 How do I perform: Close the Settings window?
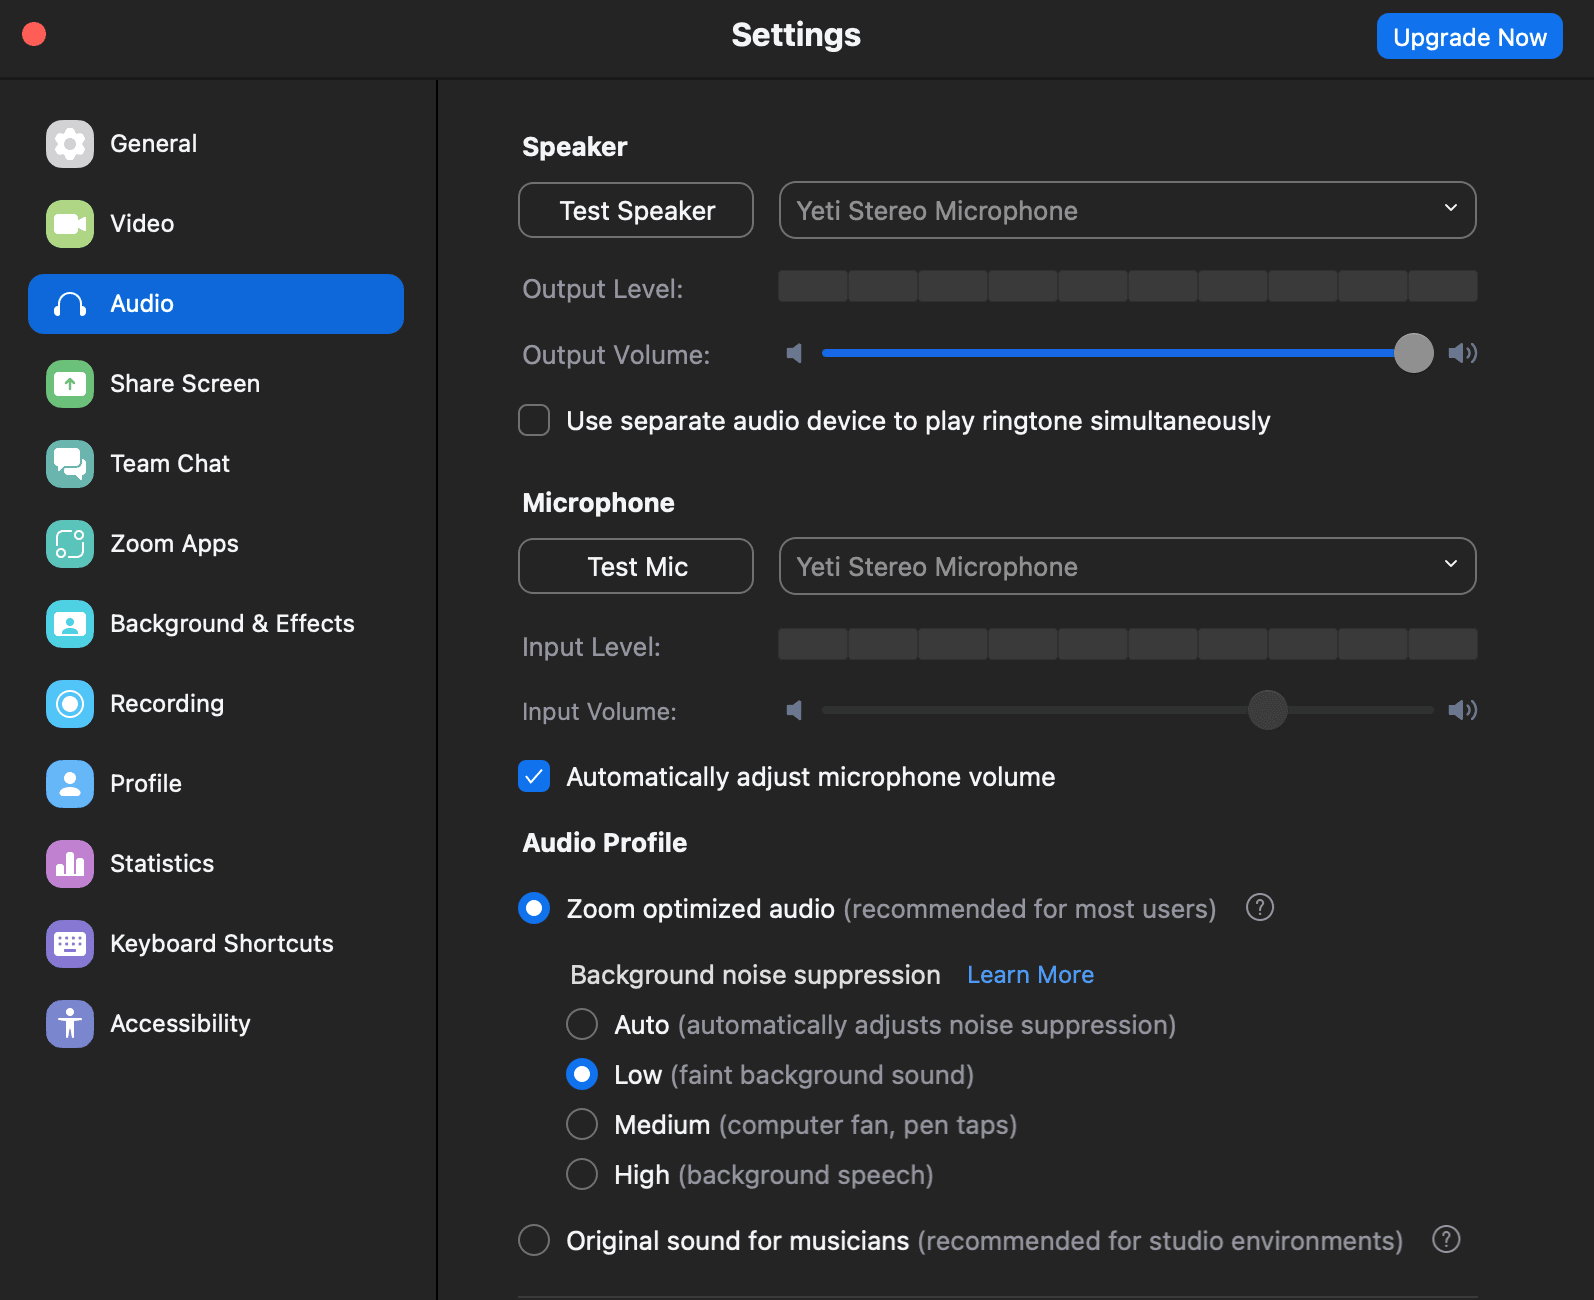34,34
